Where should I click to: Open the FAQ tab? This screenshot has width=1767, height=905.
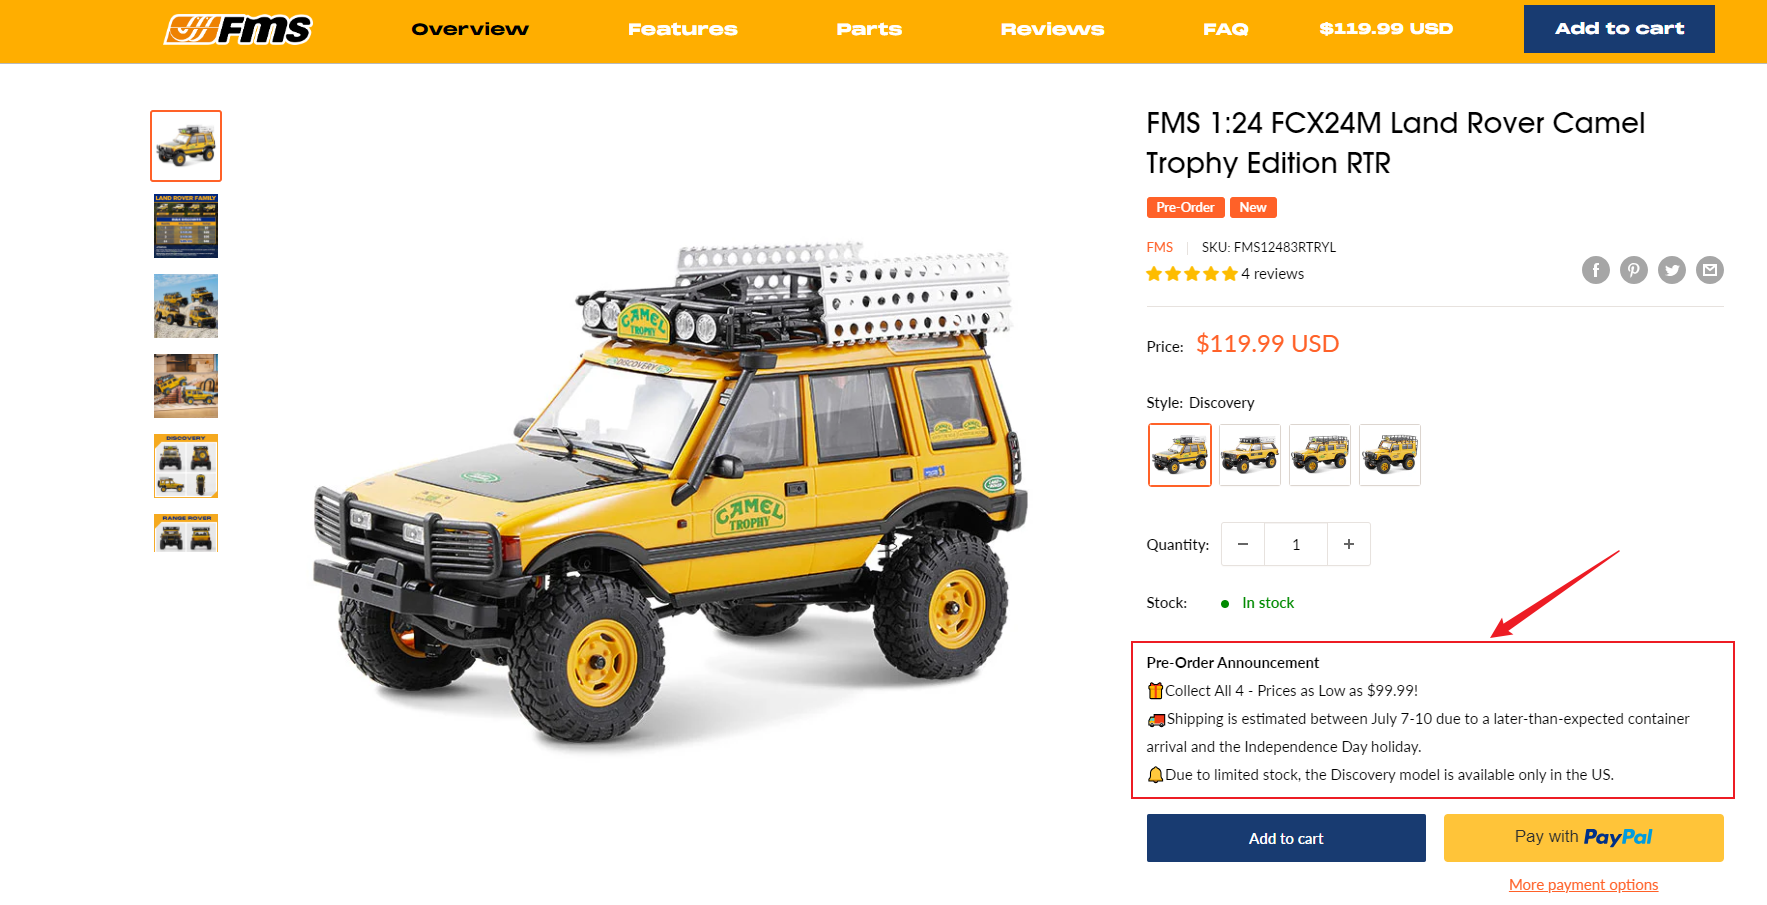[1225, 29]
